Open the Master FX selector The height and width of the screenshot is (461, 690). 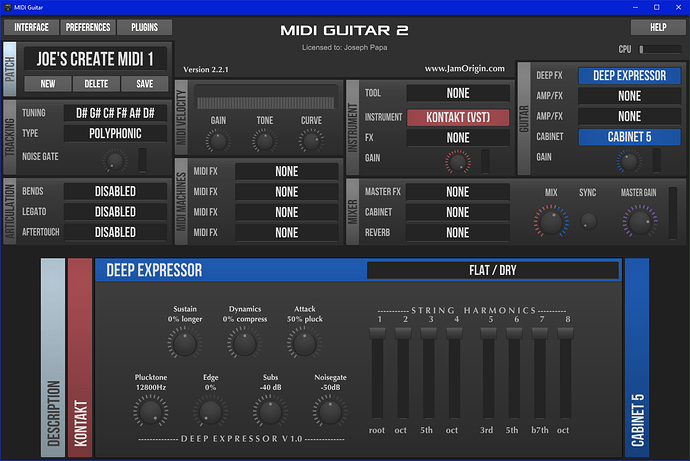point(458,192)
